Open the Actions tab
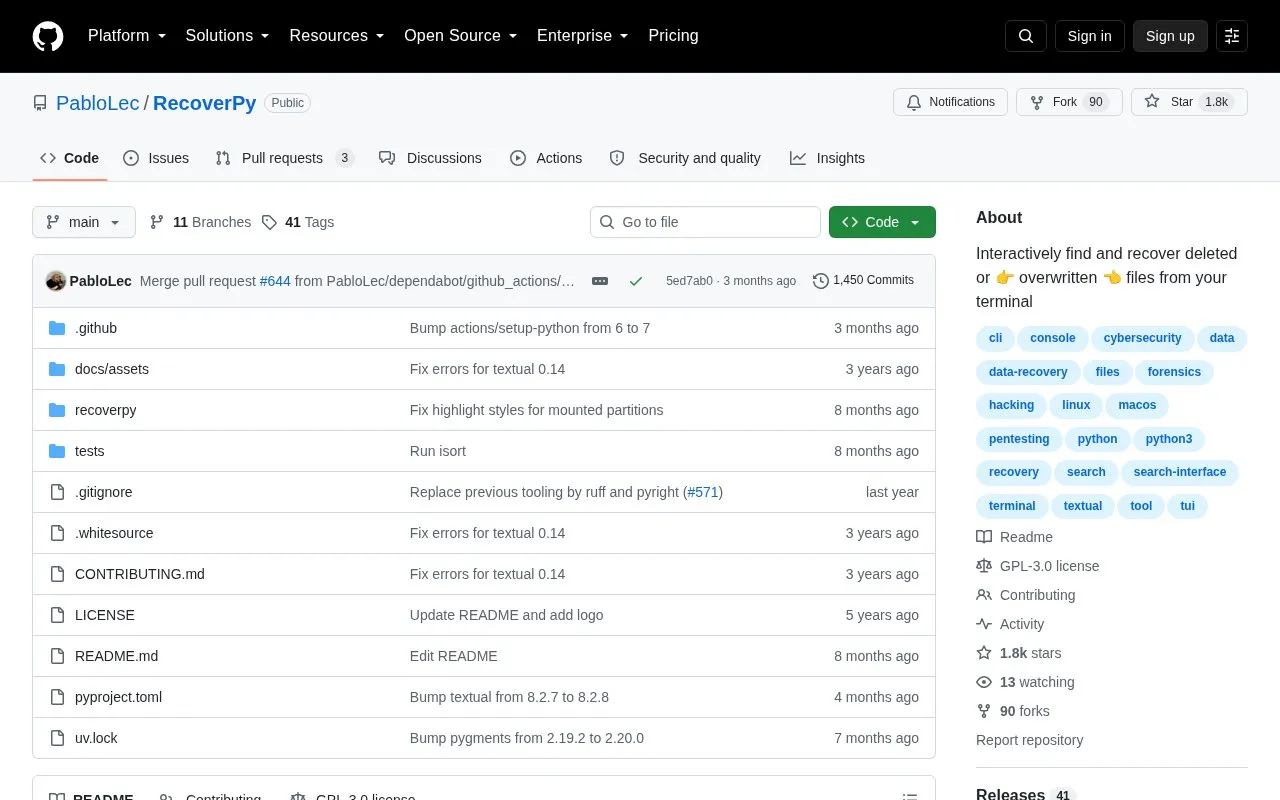The width and height of the screenshot is (1280, 800). point(546,158)
